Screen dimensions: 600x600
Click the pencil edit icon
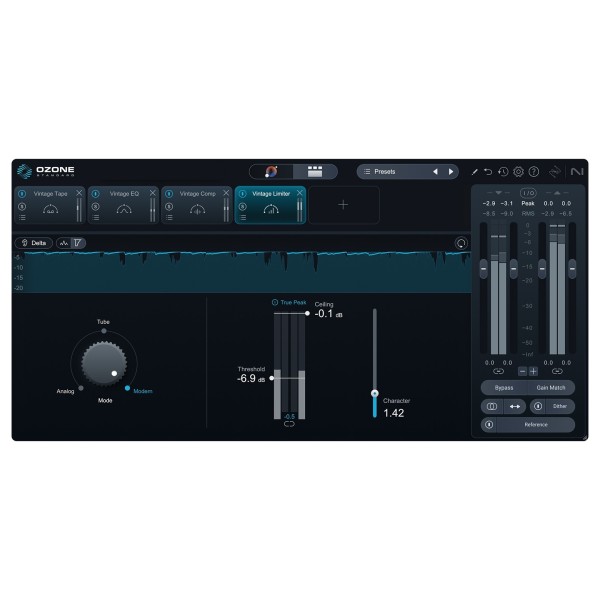click(x=474, y=172)
